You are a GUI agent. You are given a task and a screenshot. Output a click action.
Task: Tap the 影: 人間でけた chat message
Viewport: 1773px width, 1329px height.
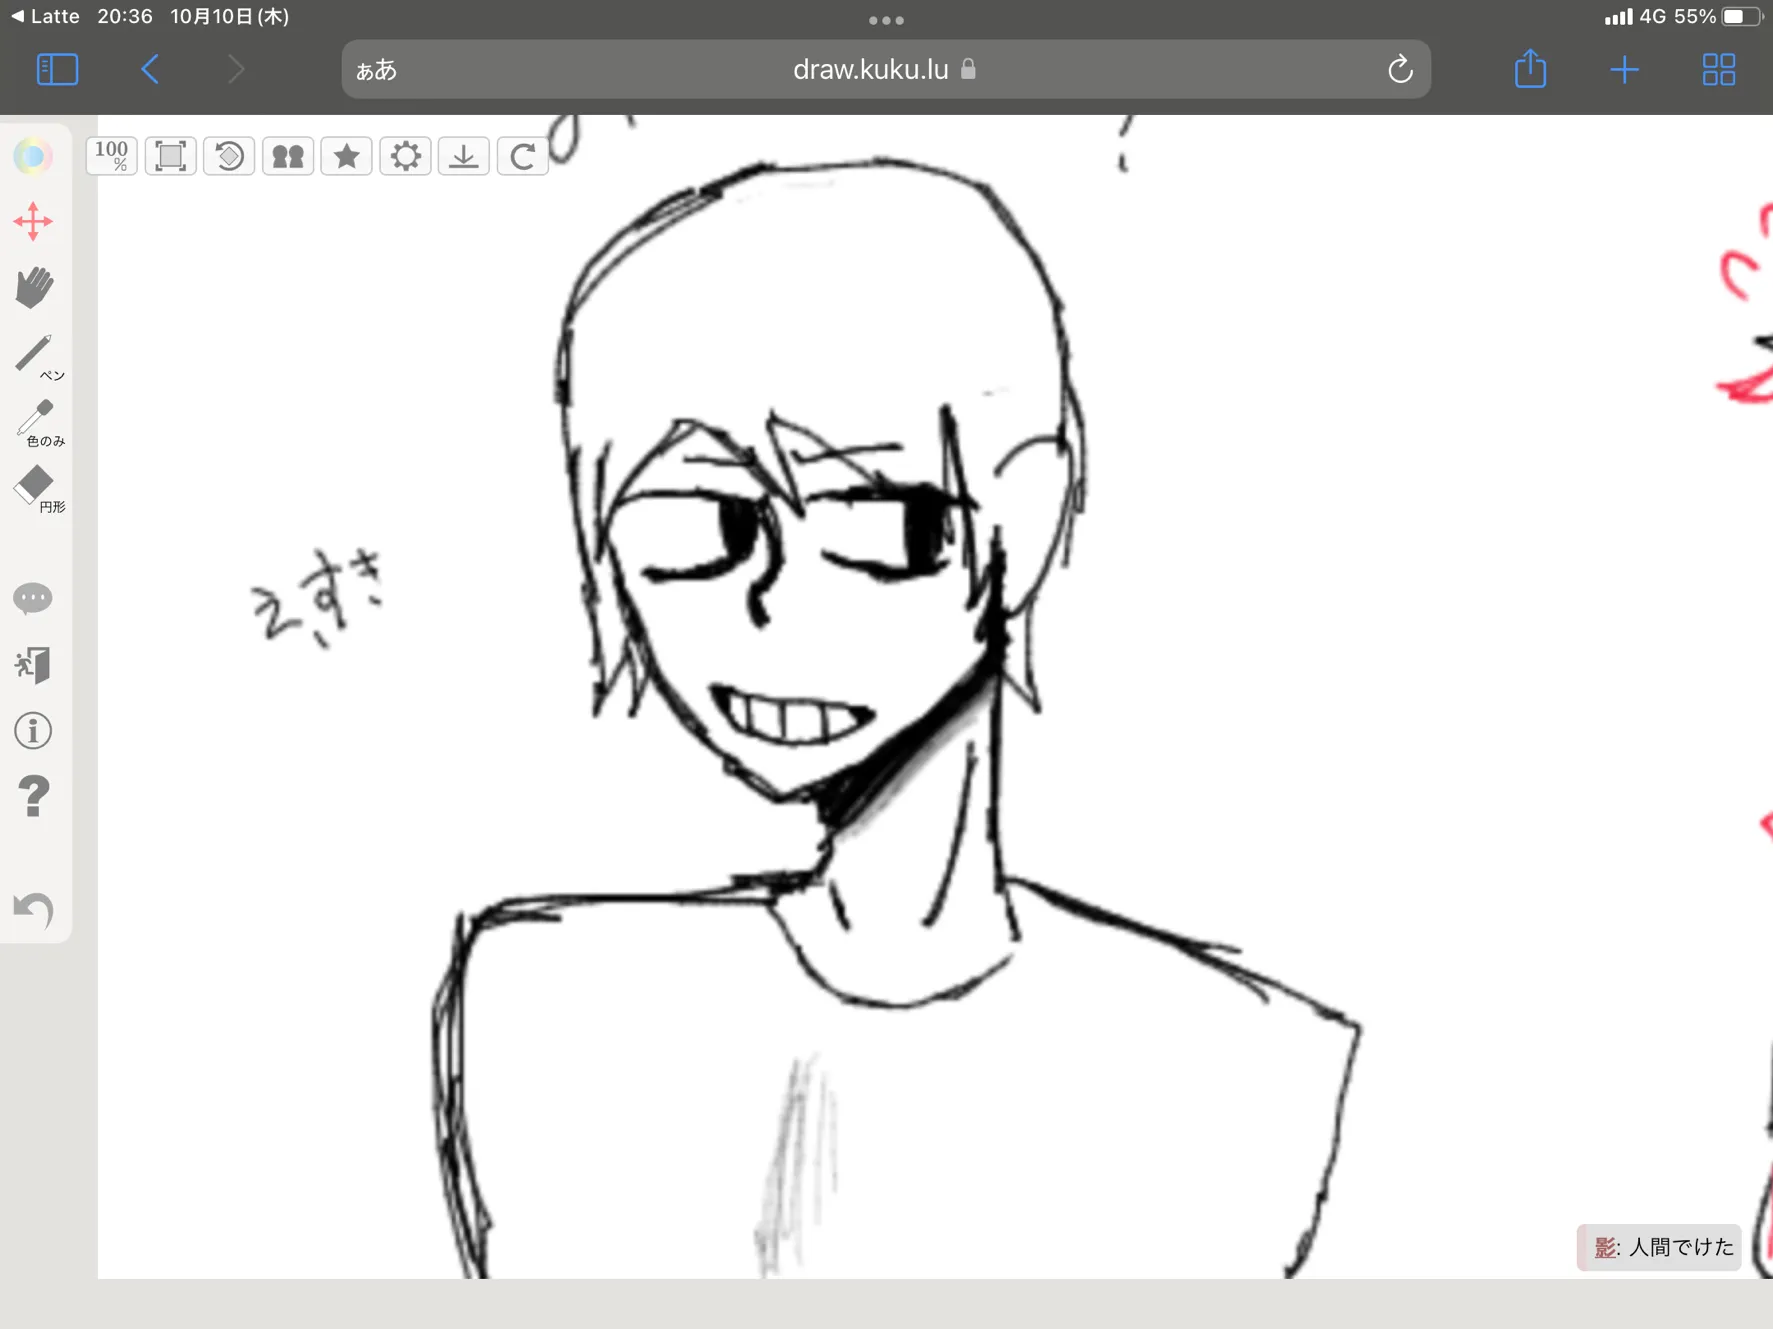[x=1660, y=1247]
